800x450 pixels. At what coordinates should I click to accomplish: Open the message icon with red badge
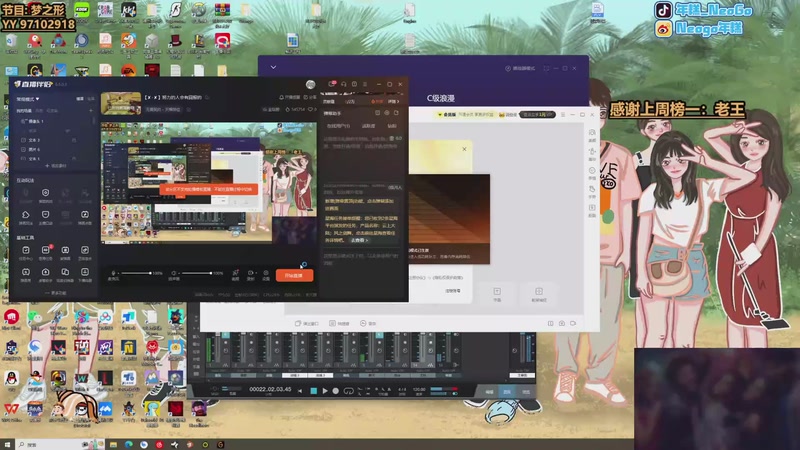point(332,84)
